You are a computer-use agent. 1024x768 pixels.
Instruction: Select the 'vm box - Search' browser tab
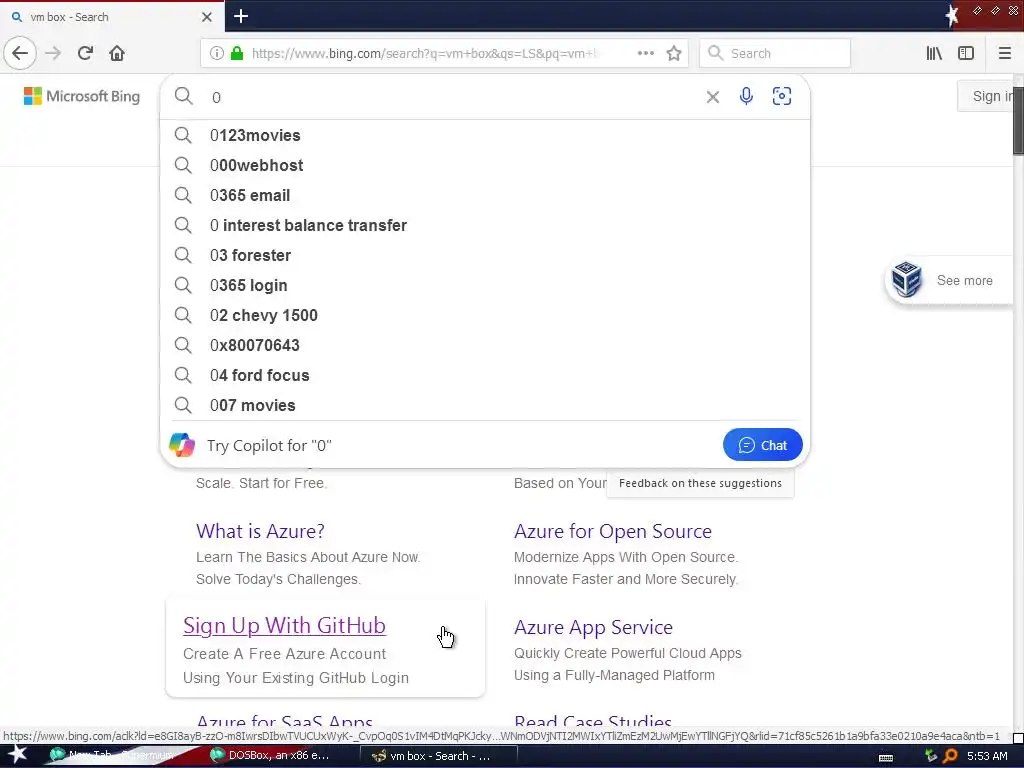pos(112,16)
